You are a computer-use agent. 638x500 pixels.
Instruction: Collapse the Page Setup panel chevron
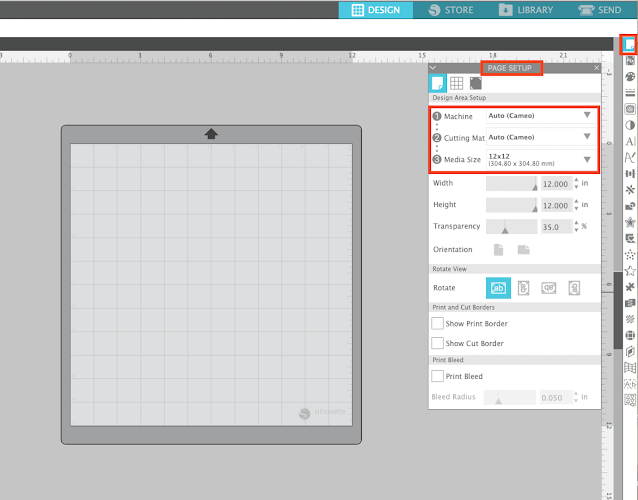click(x=433, y=68)
